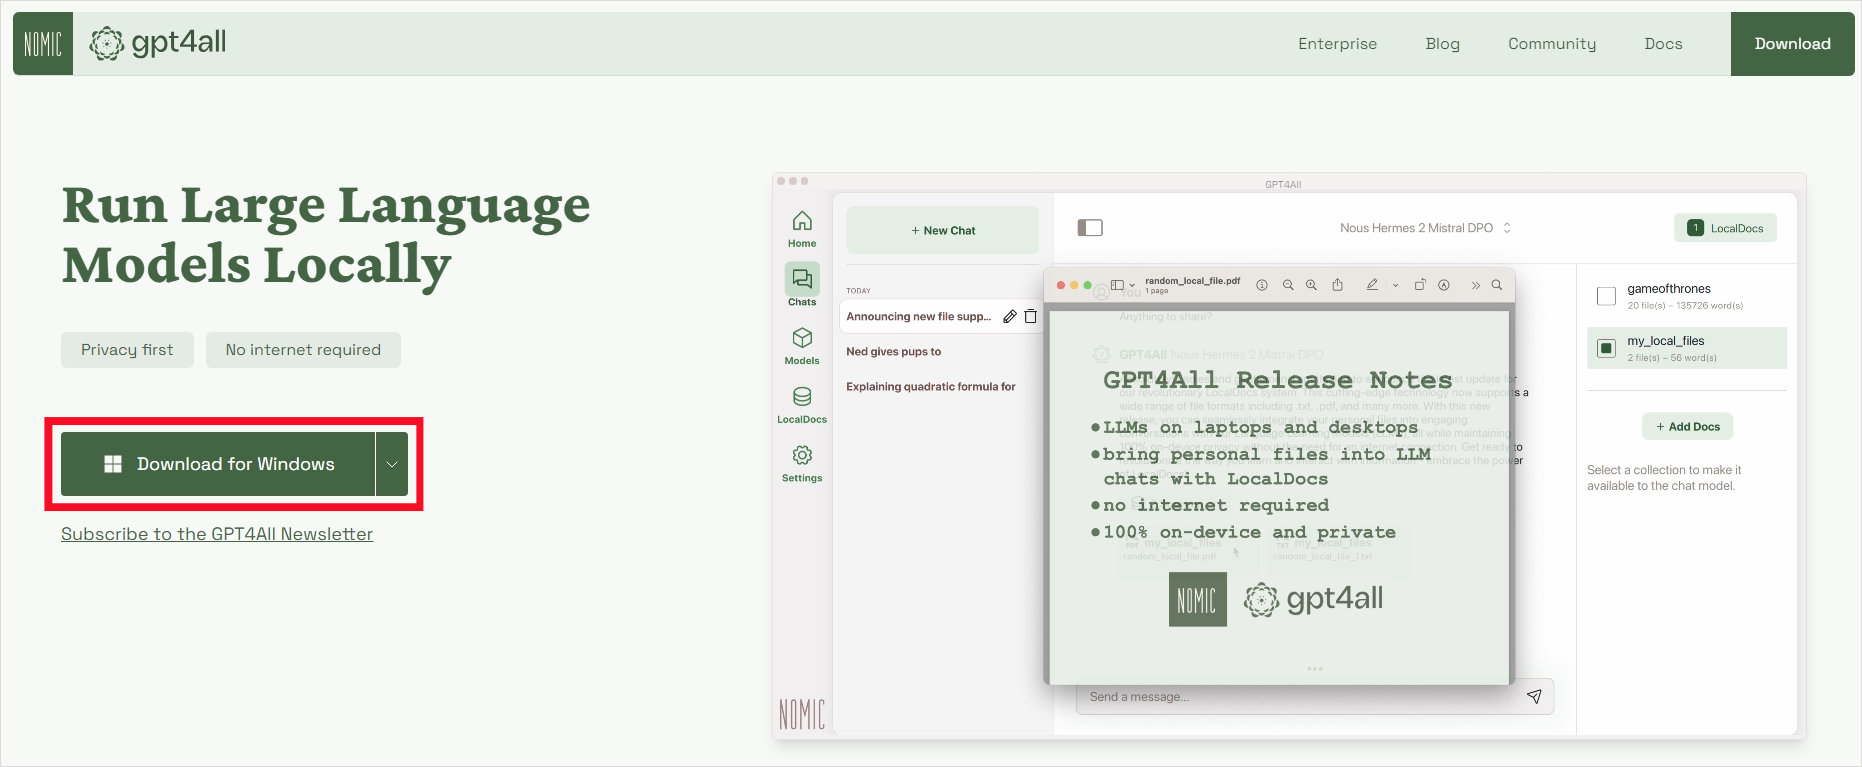The width and height of the screenshot is (1862, 767).
Task: Click the Privacy first tag
Action: tap(127, 350)
